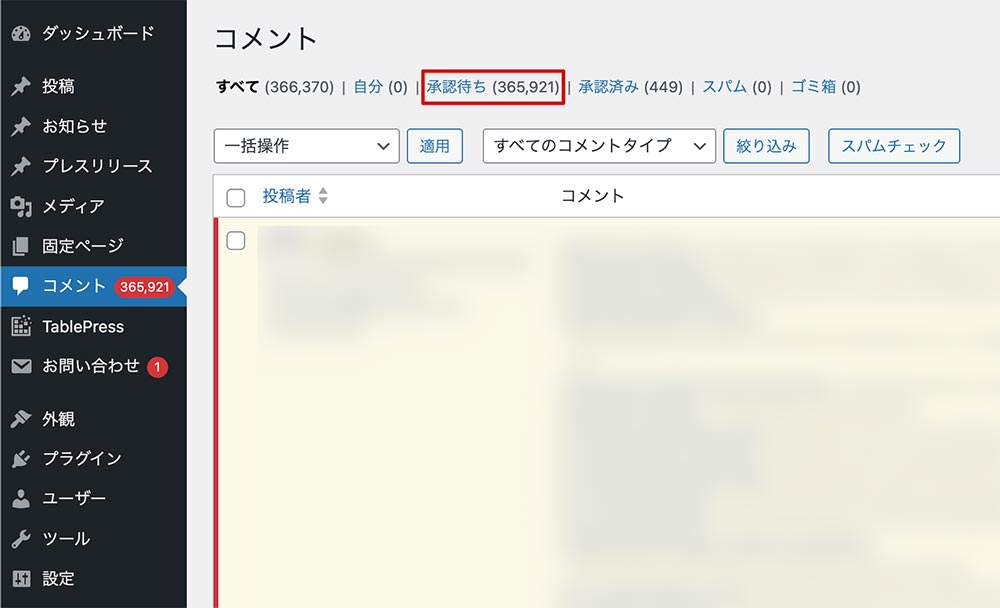
Task: Open the 設定 settings menu
Action: tap(58, 578)
